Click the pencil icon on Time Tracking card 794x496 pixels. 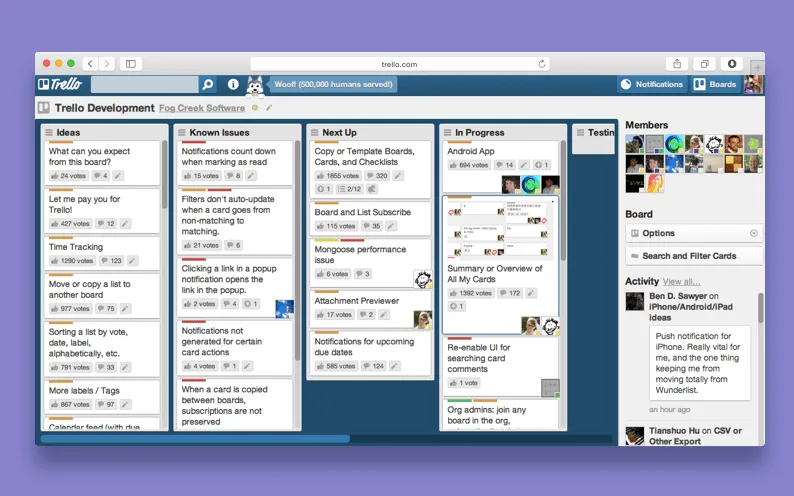(132, 261)
